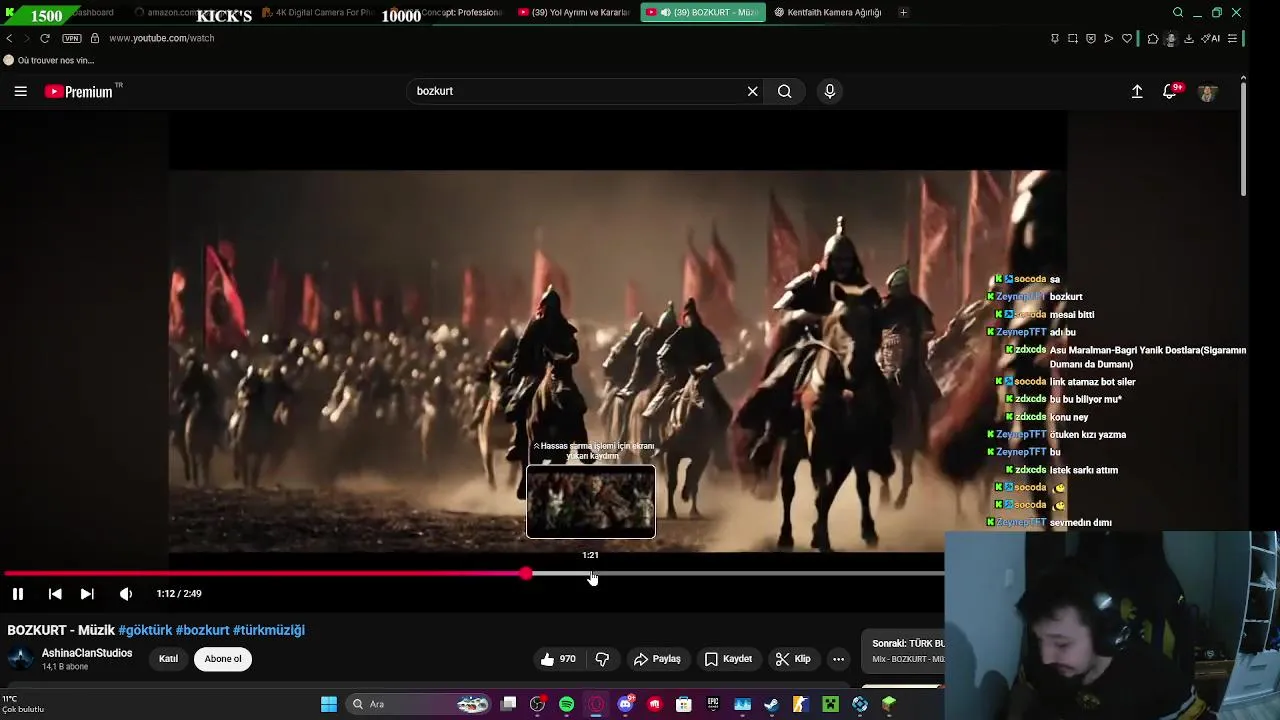Open the browser AI sidebar button

pyautogui.click(x=1211, y=38)
